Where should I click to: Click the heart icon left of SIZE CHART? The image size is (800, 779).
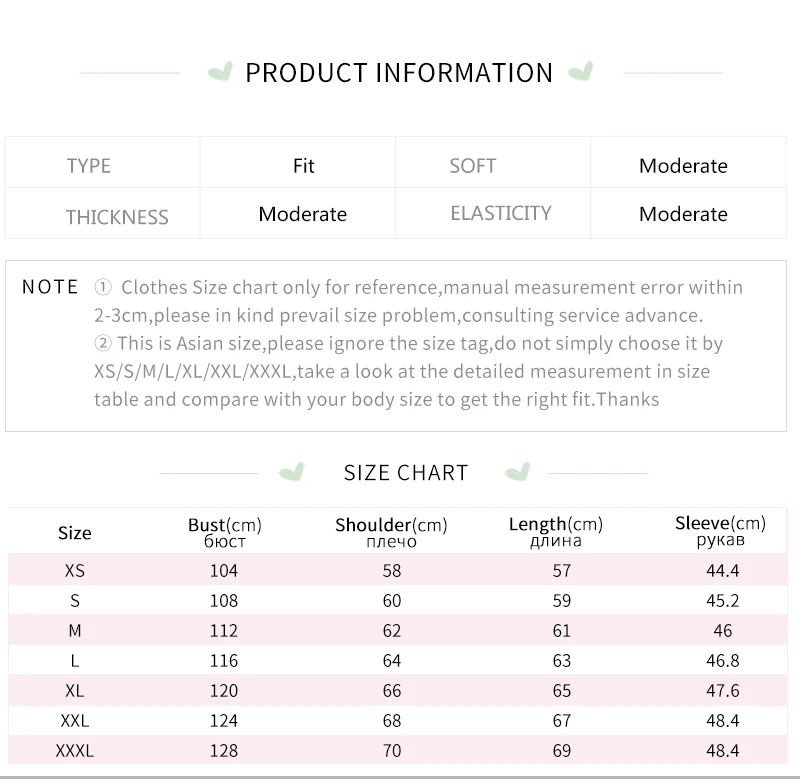(292, 472)
